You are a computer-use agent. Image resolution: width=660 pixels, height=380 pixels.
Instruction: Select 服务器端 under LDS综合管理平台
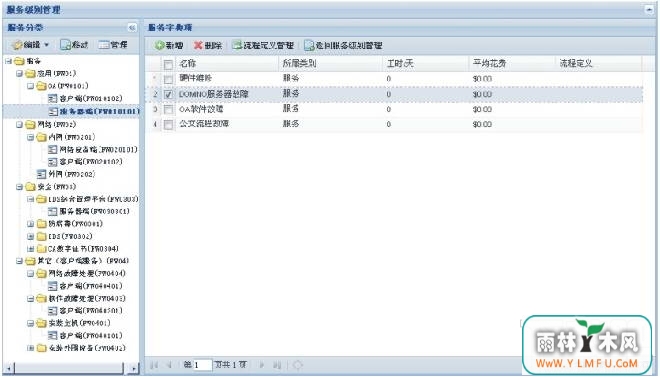94,211
